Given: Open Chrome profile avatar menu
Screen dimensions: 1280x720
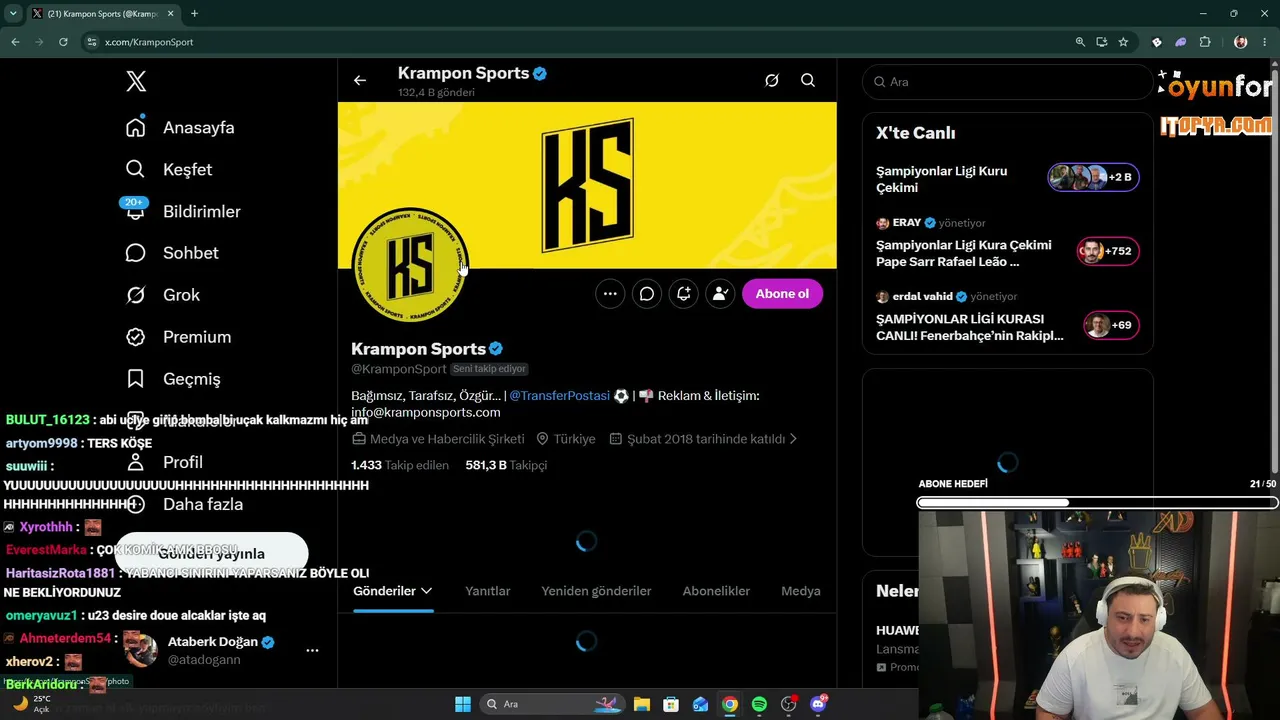Looking at the screenshot, I should [1241, 42].
